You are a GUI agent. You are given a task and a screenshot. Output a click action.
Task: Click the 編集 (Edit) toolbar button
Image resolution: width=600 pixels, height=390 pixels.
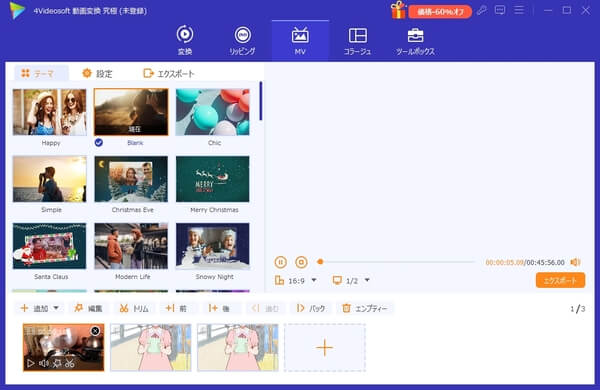pos(89,308)
